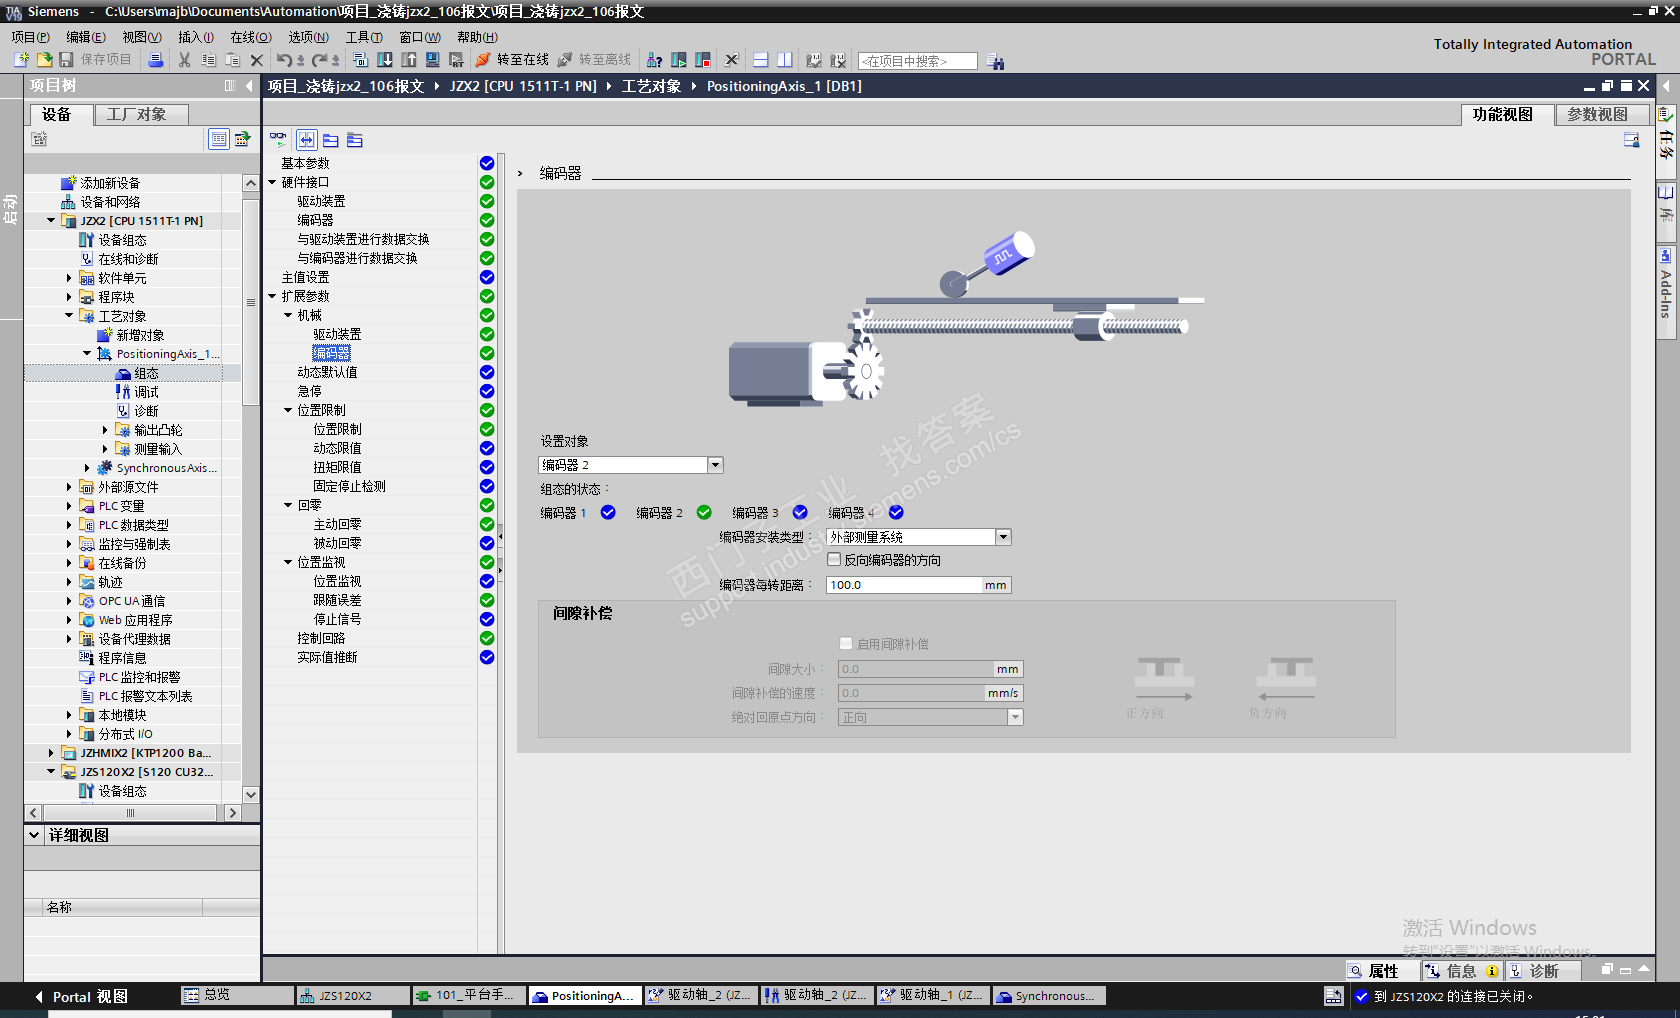Screen dimensions: 1680x1018
Task: Click the delete (X) toolbar icon
Action: pos(257,60)
